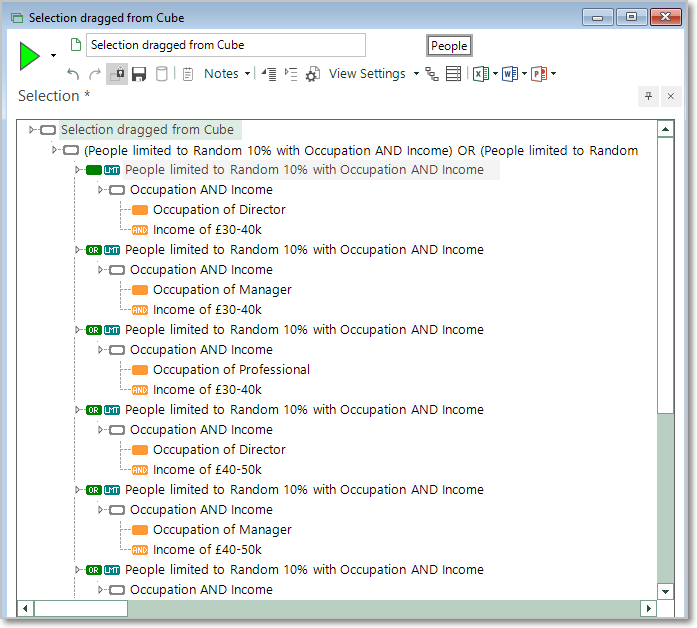Open the Word export dropdown arrow

click(x=524, y=74)
